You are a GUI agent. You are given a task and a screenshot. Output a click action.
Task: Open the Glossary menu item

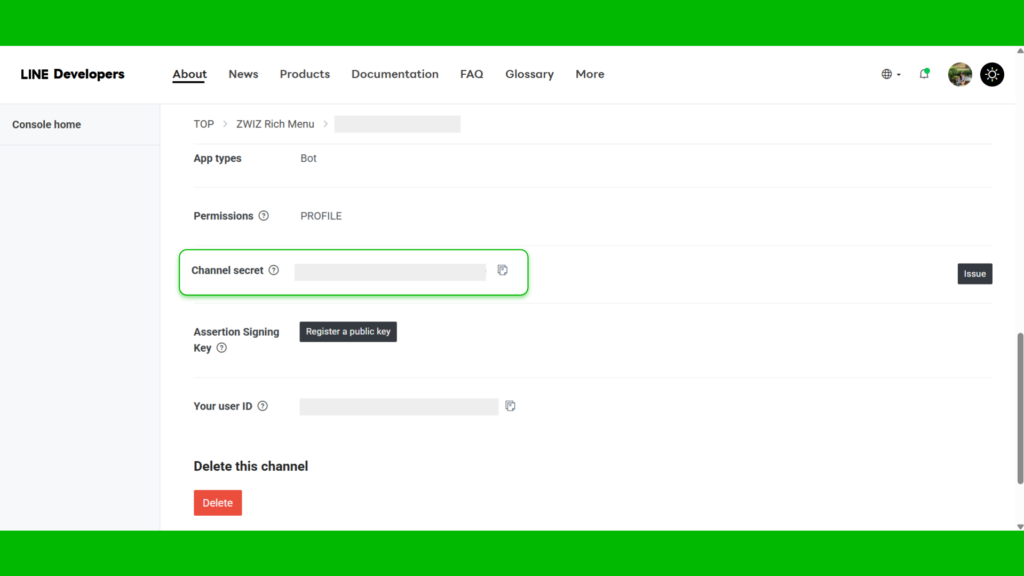(x=530, y=74)
